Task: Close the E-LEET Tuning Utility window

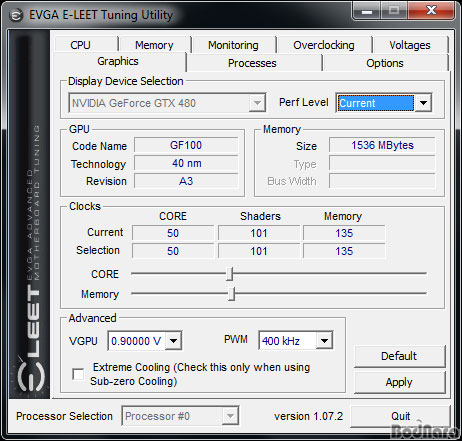Action: (431, 11)
